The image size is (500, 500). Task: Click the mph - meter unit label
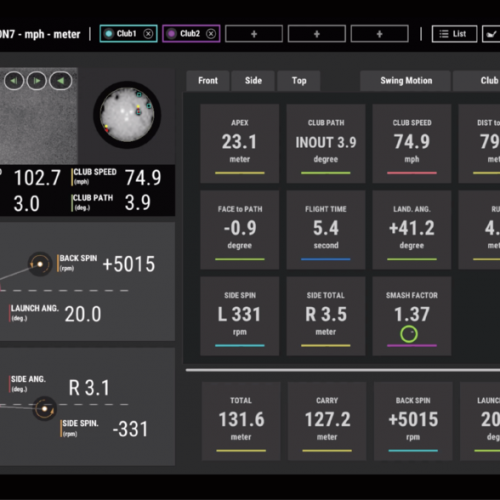click(x=52, y=34)
